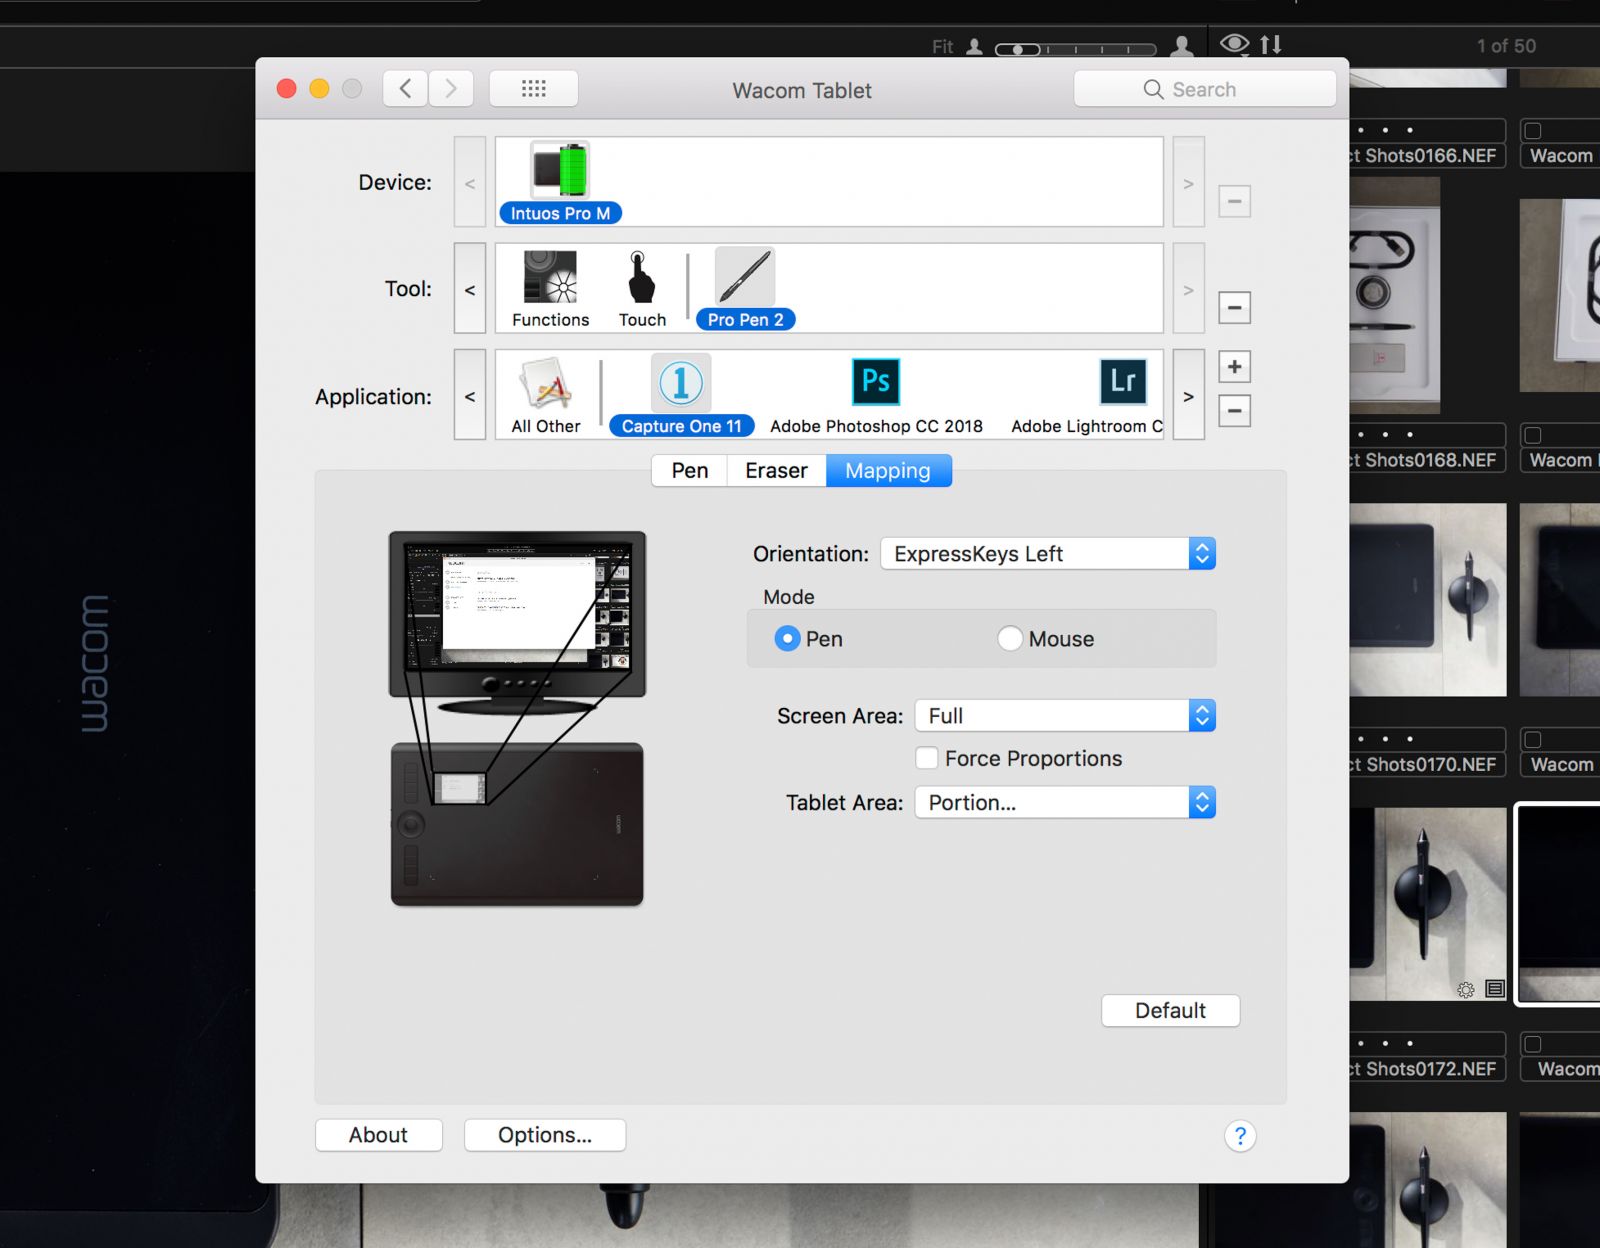Click the Search field
This screenshot has width=1600, height=1248.
pos(1204,89)
